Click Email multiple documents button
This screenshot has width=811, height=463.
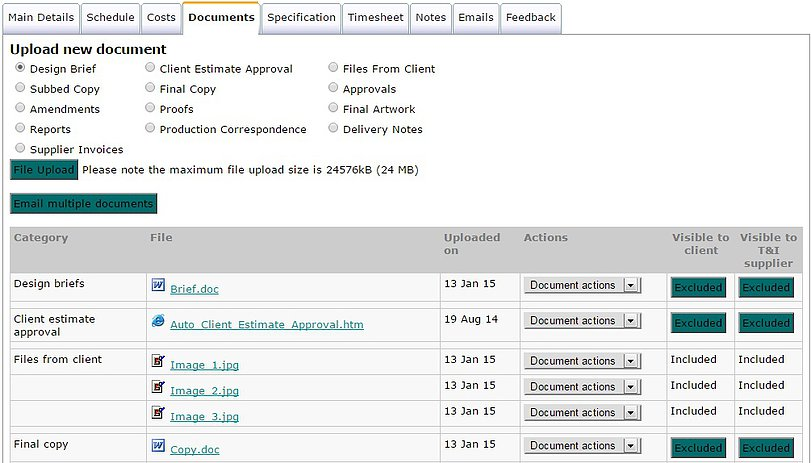(84, 204)
